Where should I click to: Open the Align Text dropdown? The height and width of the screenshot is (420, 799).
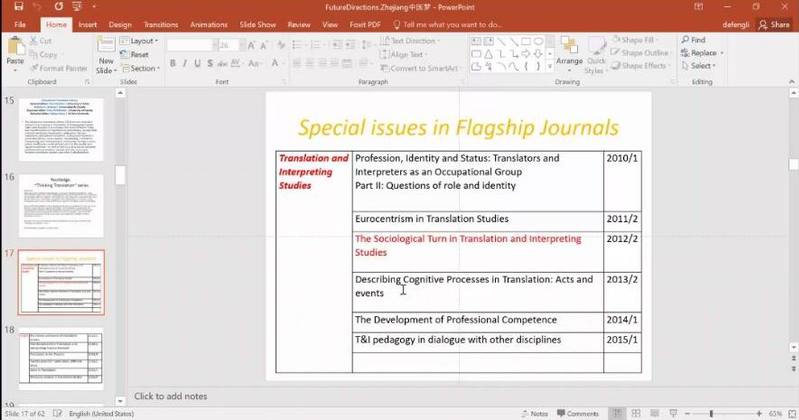404,54
